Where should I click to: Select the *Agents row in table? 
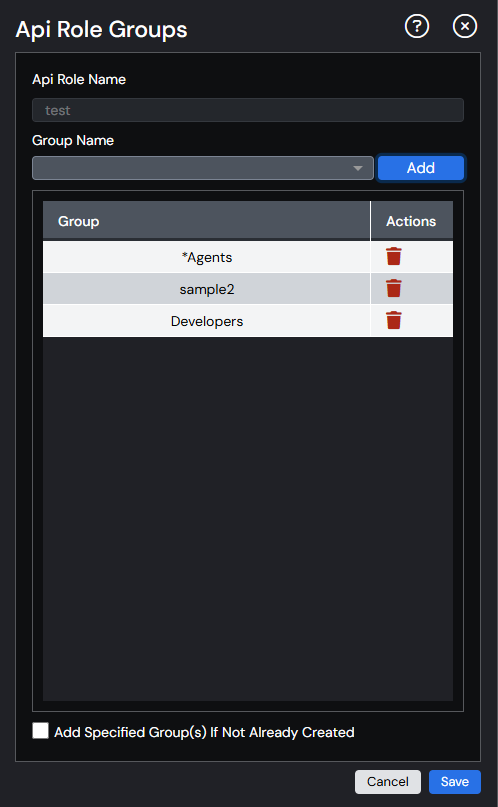point(206,257)
